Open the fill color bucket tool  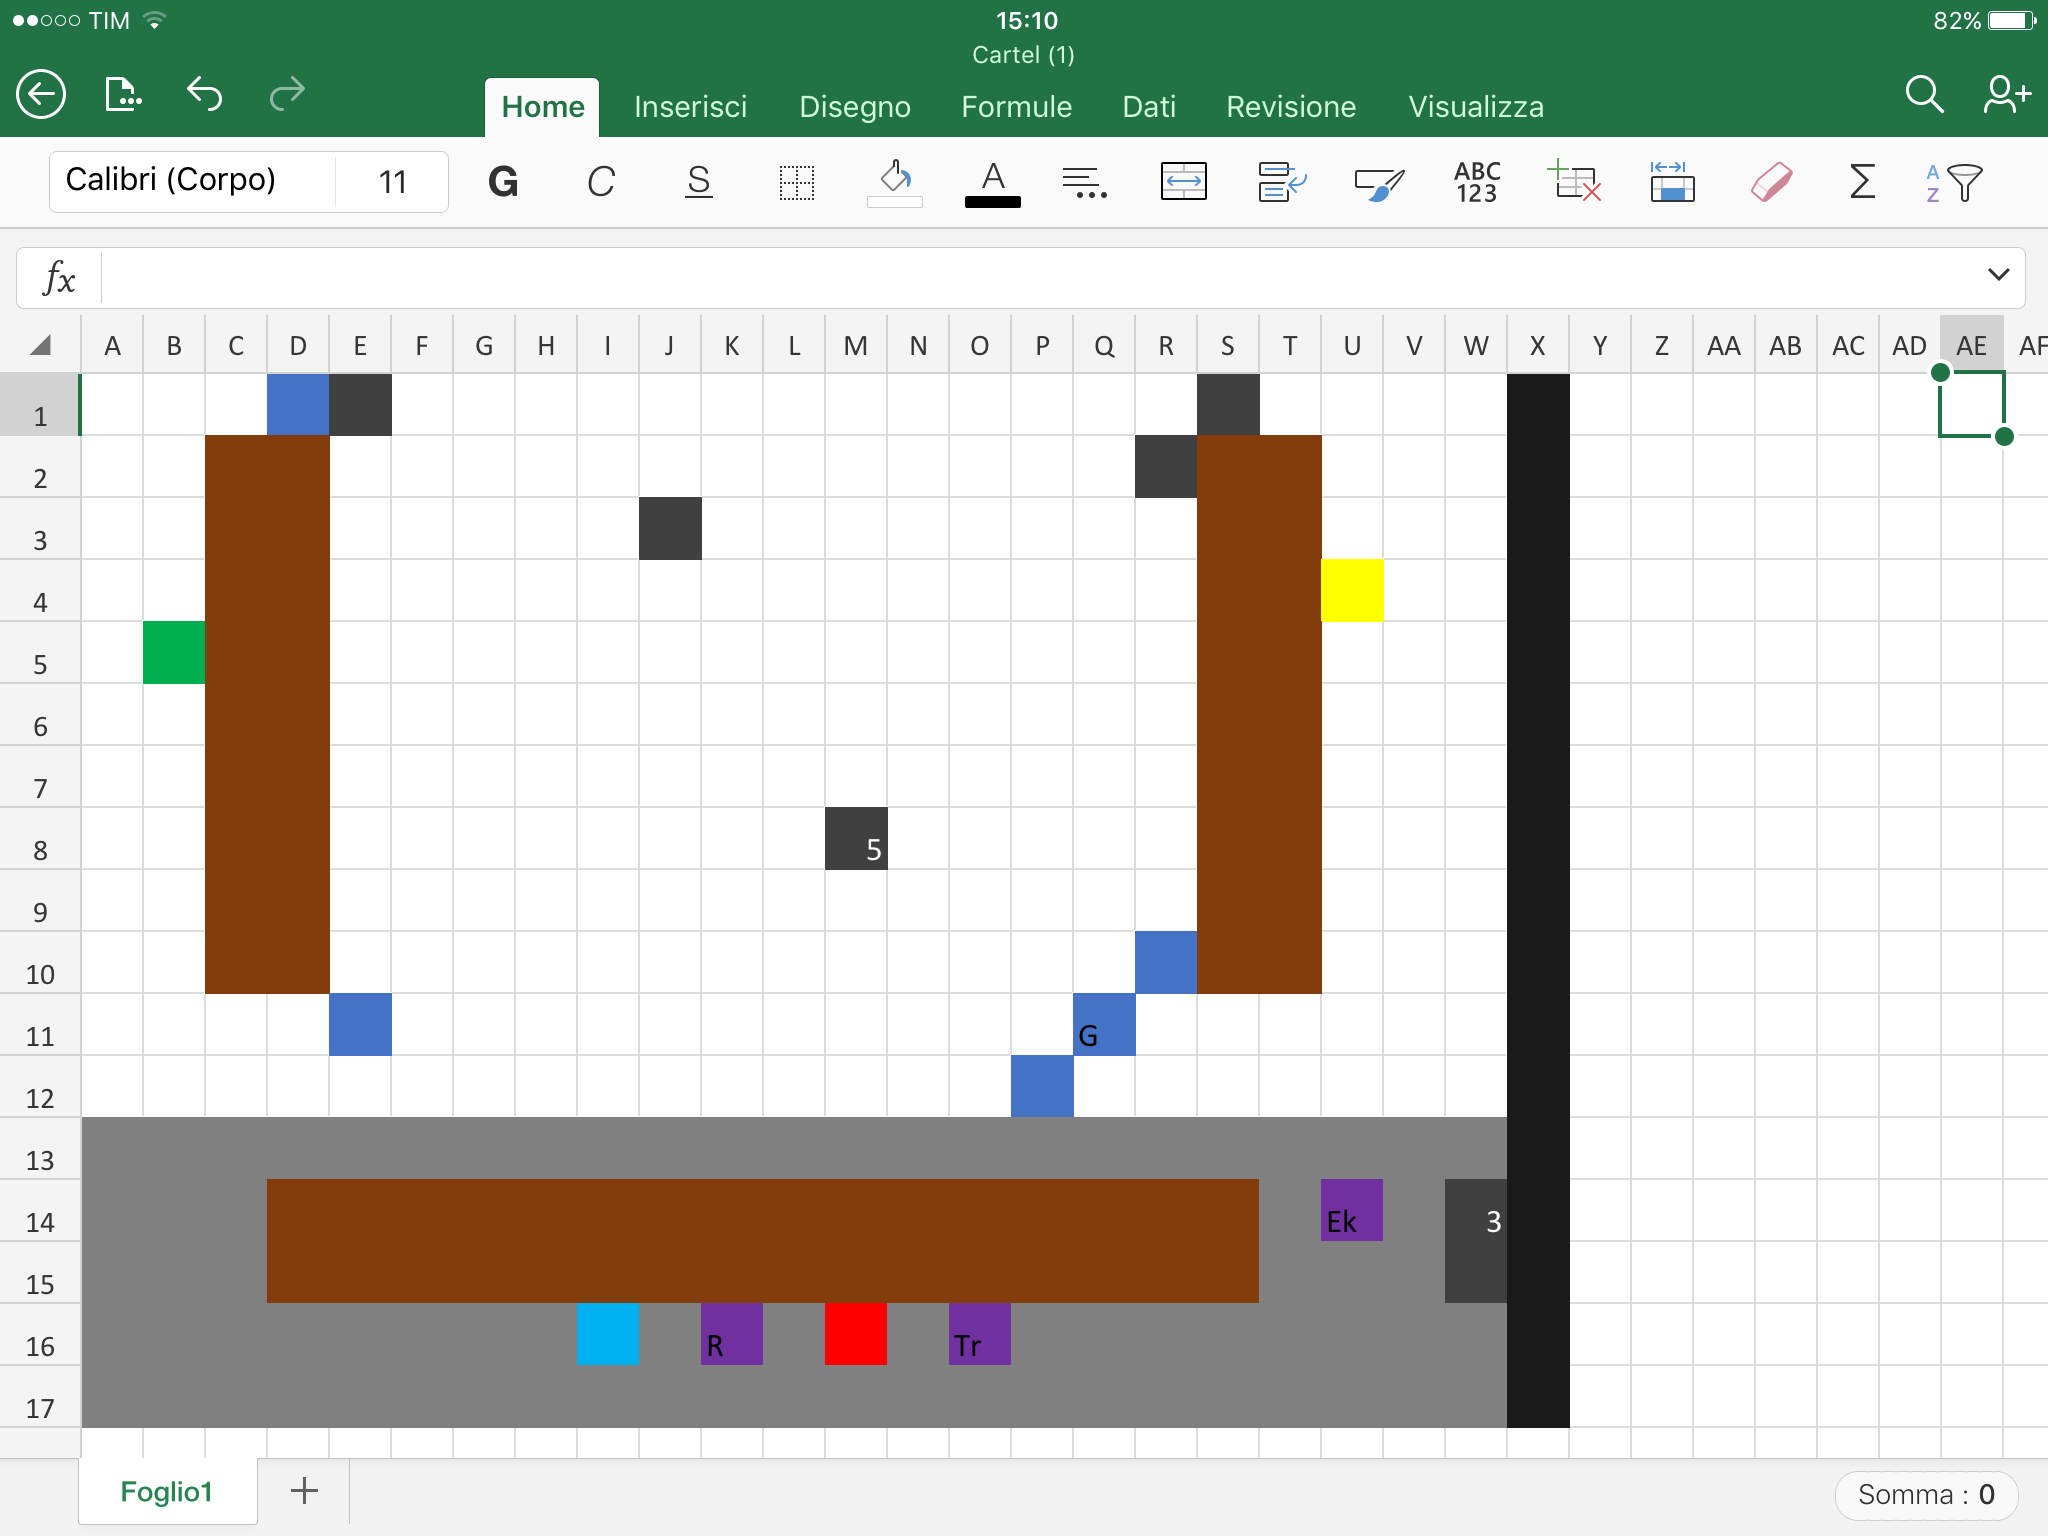point(895,182)
